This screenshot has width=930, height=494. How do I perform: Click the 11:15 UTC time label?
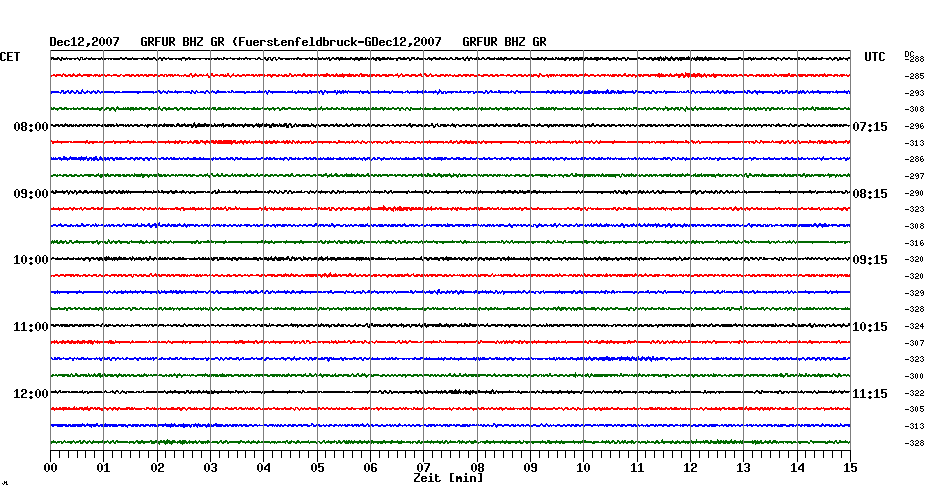[870, 394]
